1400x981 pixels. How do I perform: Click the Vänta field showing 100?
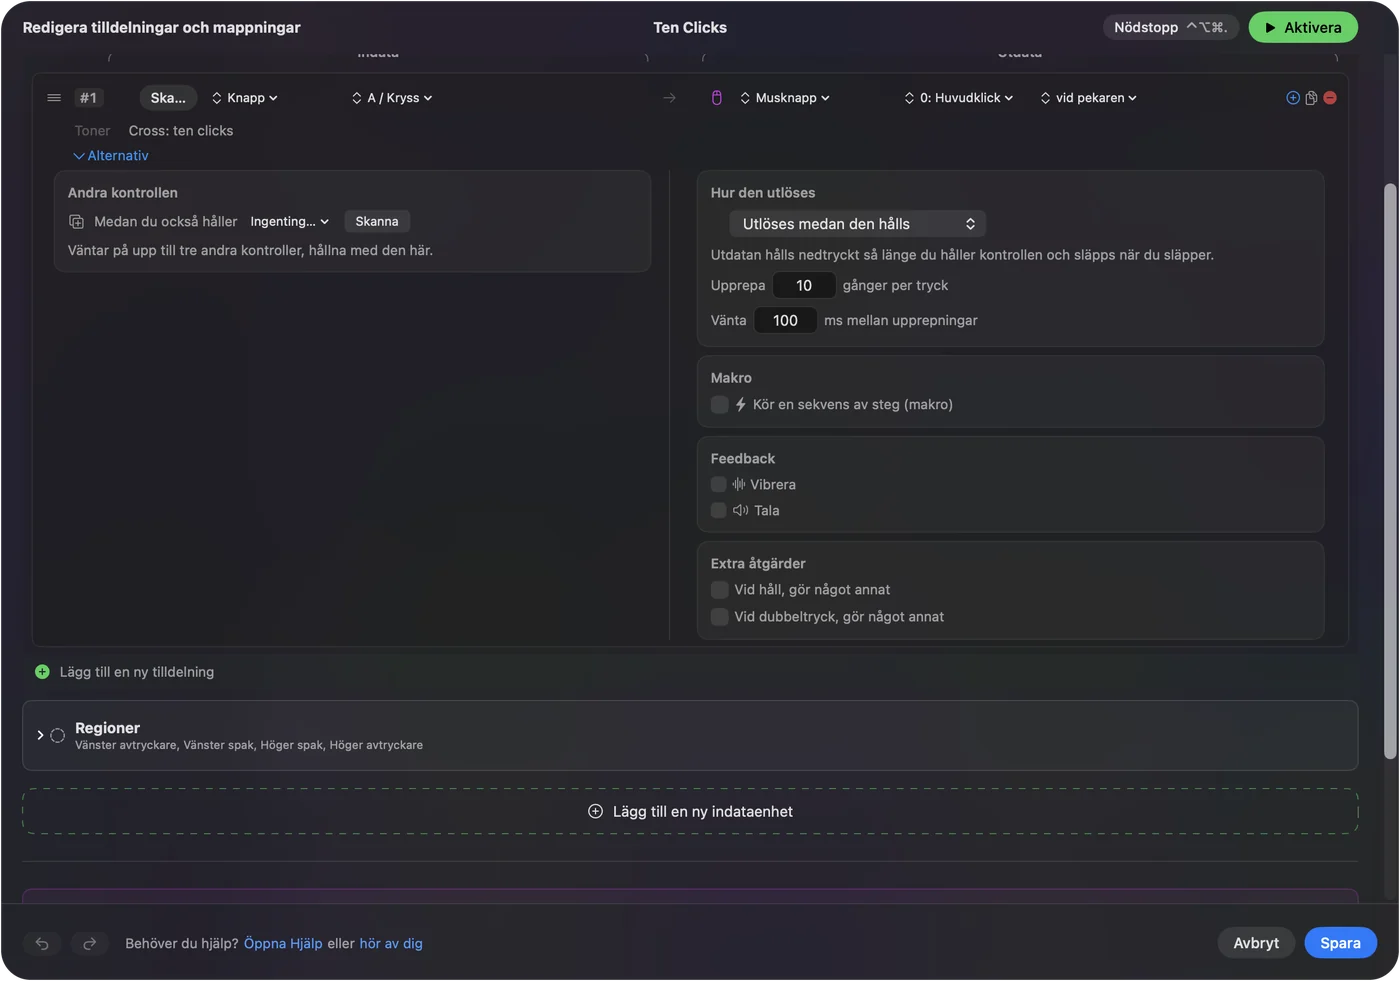(x=785, y=321)
